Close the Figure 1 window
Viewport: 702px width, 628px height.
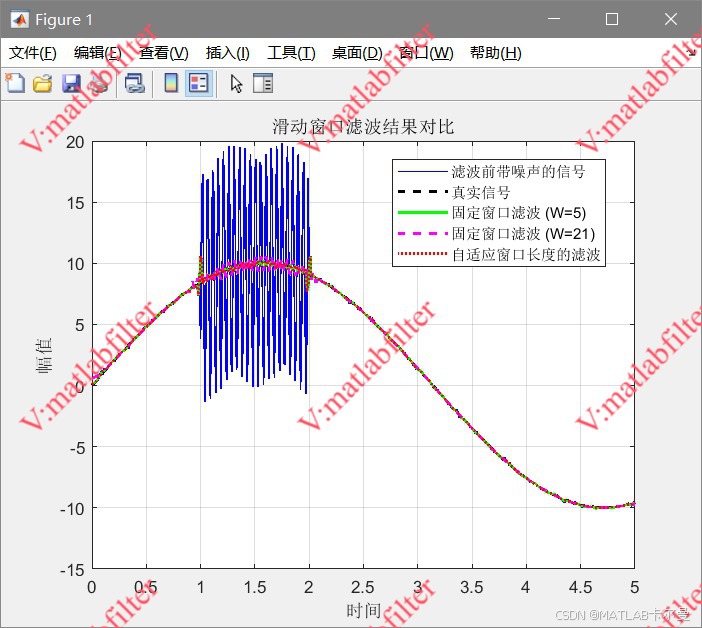(671, 19)
